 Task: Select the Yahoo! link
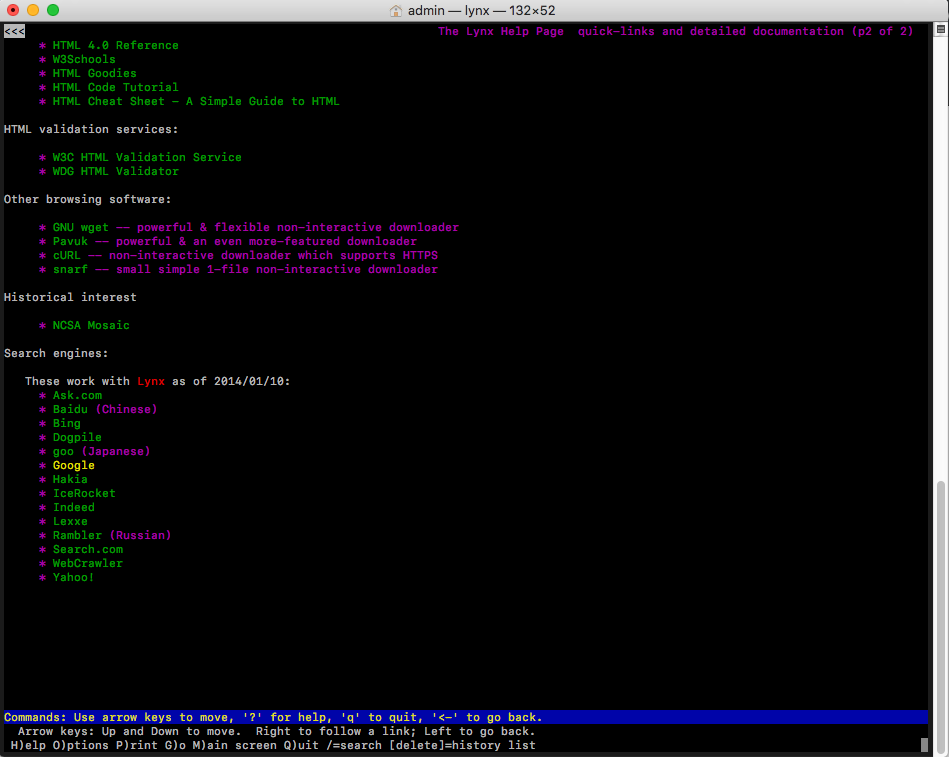(x=73, y=577)
